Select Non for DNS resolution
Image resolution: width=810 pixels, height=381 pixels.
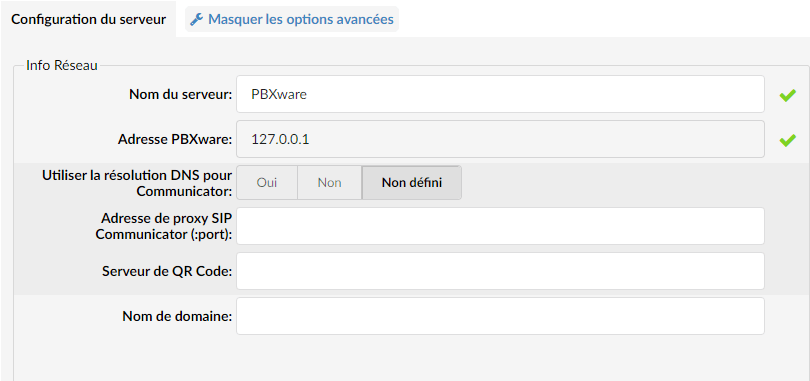tap(330, 183)
